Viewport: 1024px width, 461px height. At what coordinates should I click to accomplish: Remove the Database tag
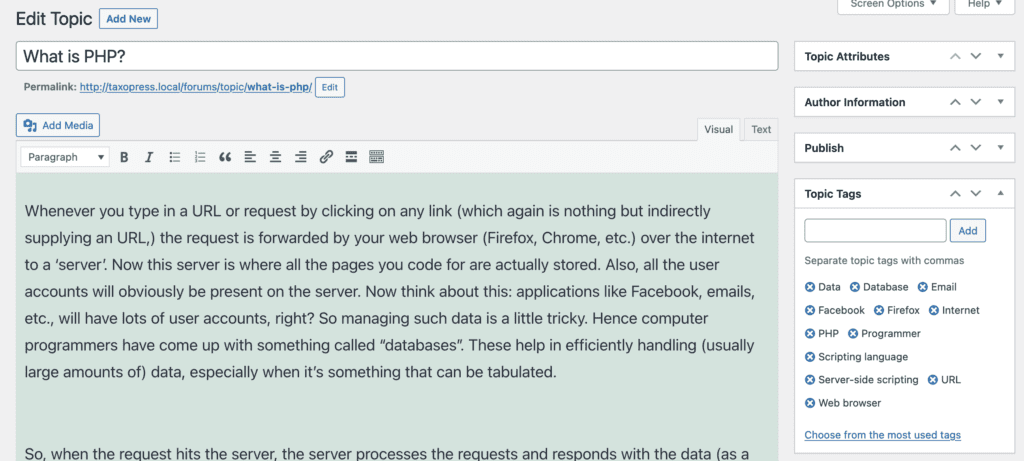[x=855, y=287]
